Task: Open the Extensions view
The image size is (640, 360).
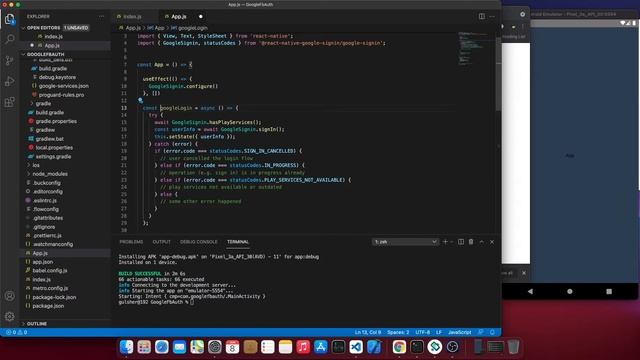Action: [10, 102]
